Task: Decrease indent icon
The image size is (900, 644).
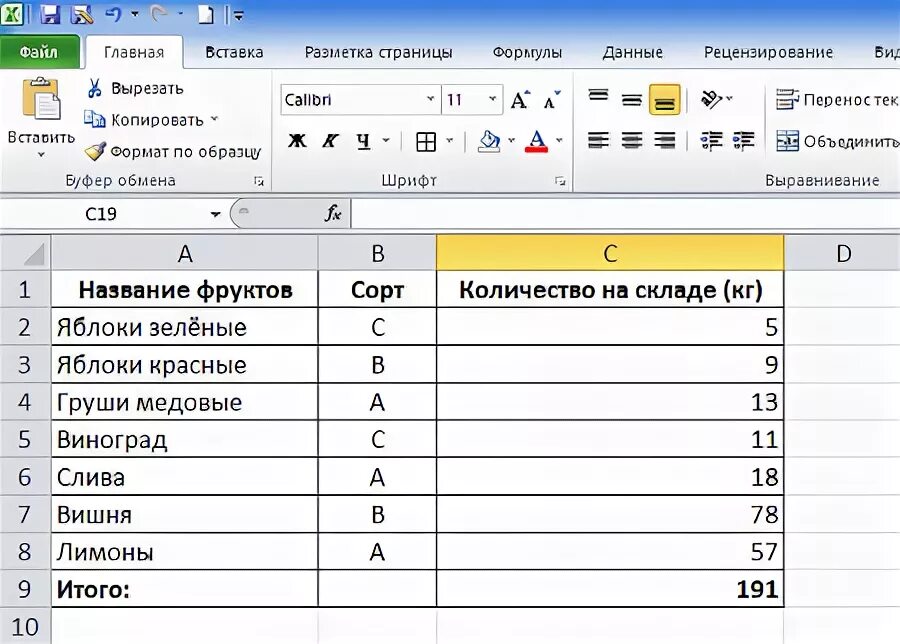Action: click(x=712, y=141)
